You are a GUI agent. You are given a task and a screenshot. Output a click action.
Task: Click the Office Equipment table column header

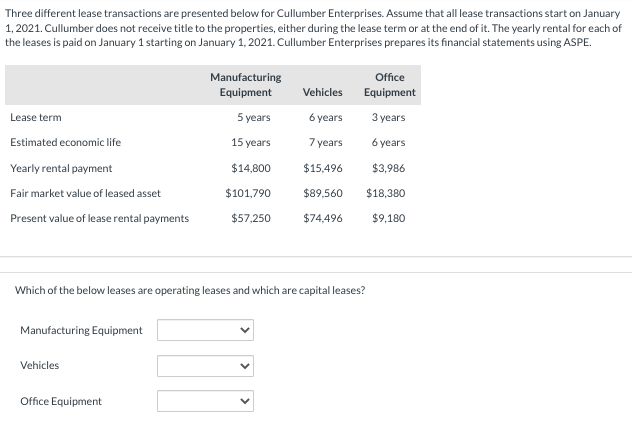(x=389, y=85)
